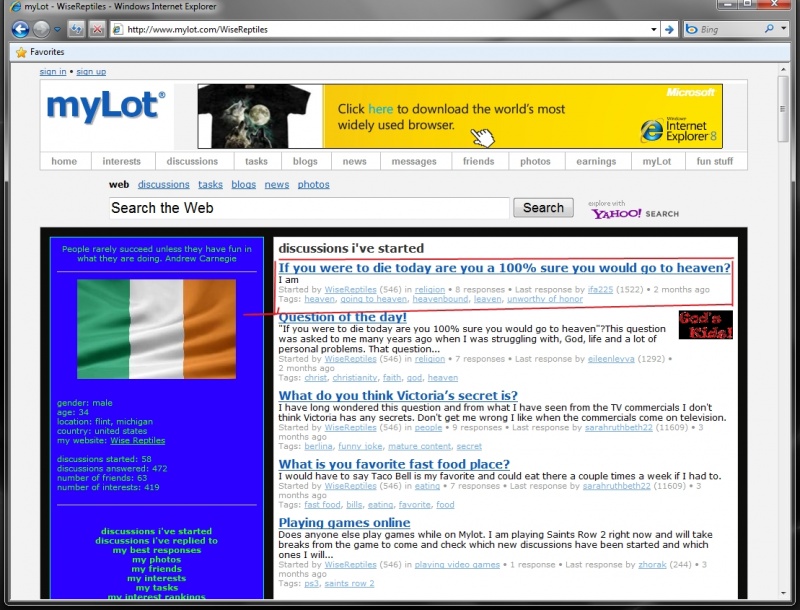Viewport: 800px width, 610px height.
Task: Click the scrollbar down arrow
Action: pyautogui.click(x=783, y=593)
